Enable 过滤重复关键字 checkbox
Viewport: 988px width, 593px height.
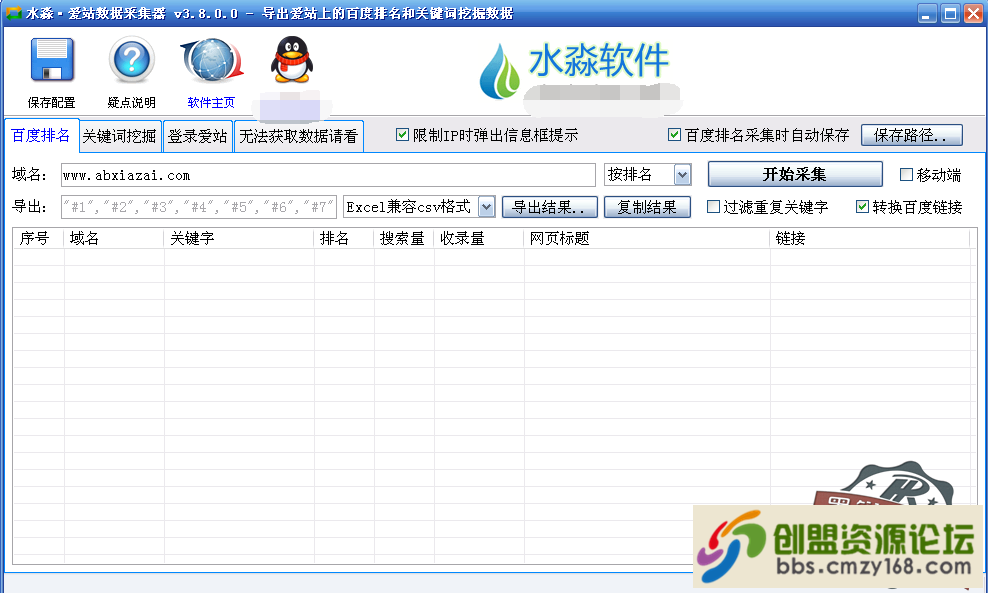(x=713, y=207)
